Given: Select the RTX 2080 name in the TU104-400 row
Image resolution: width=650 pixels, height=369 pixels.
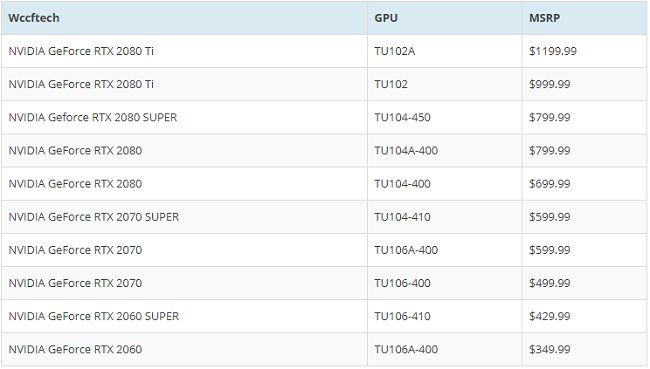Looking at the screenshot, I should tap(75, 184).
